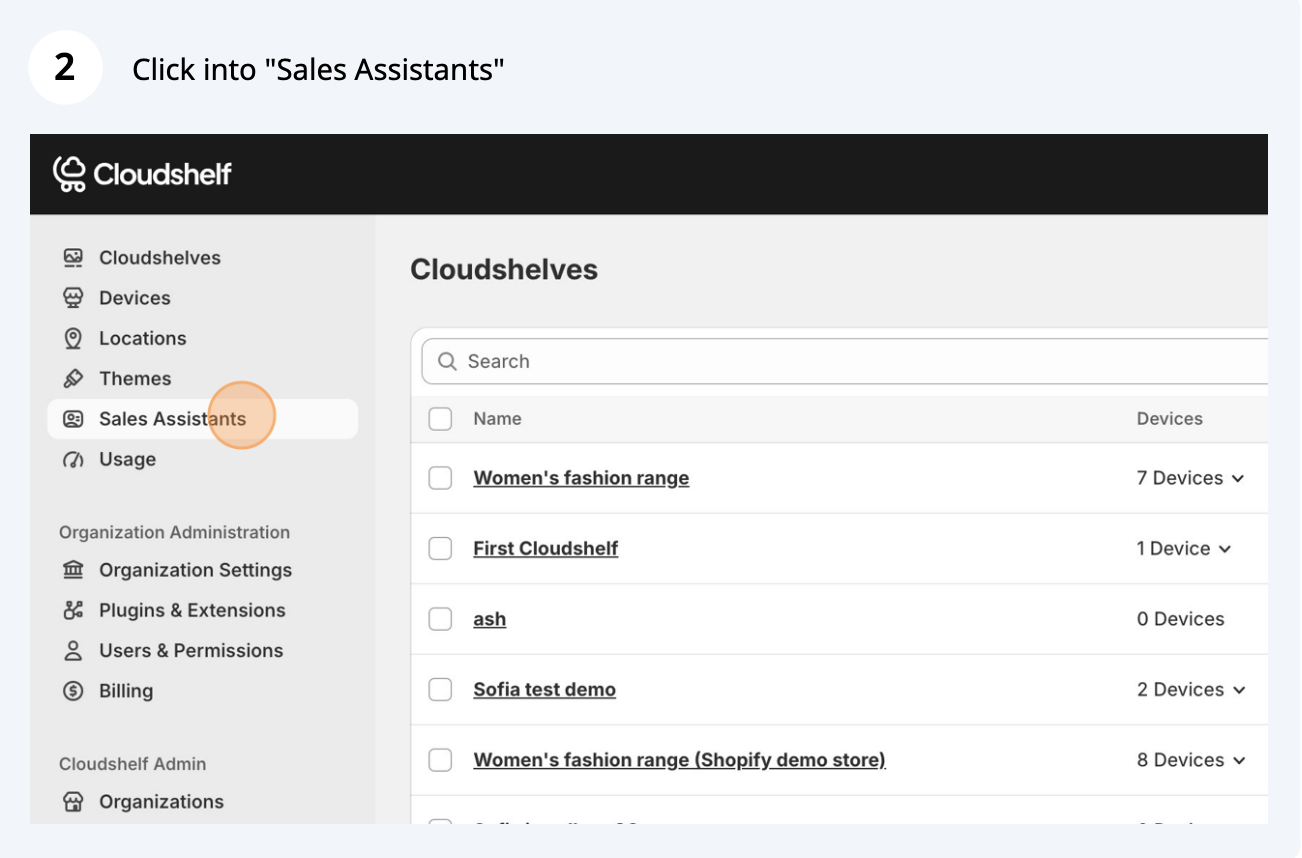Click the Themes paintbrush icon
The width and height of the screenshot is (1302, 858).
[73, 379]
